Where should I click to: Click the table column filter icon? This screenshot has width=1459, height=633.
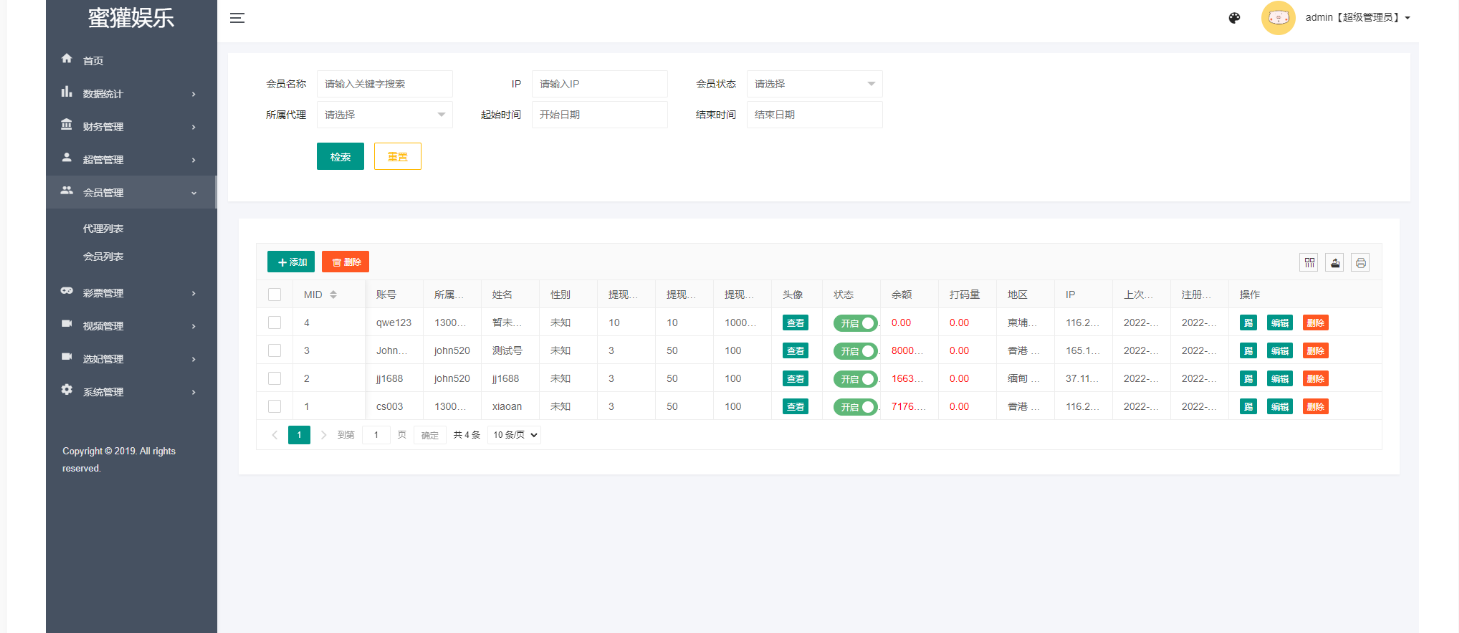1308,262
